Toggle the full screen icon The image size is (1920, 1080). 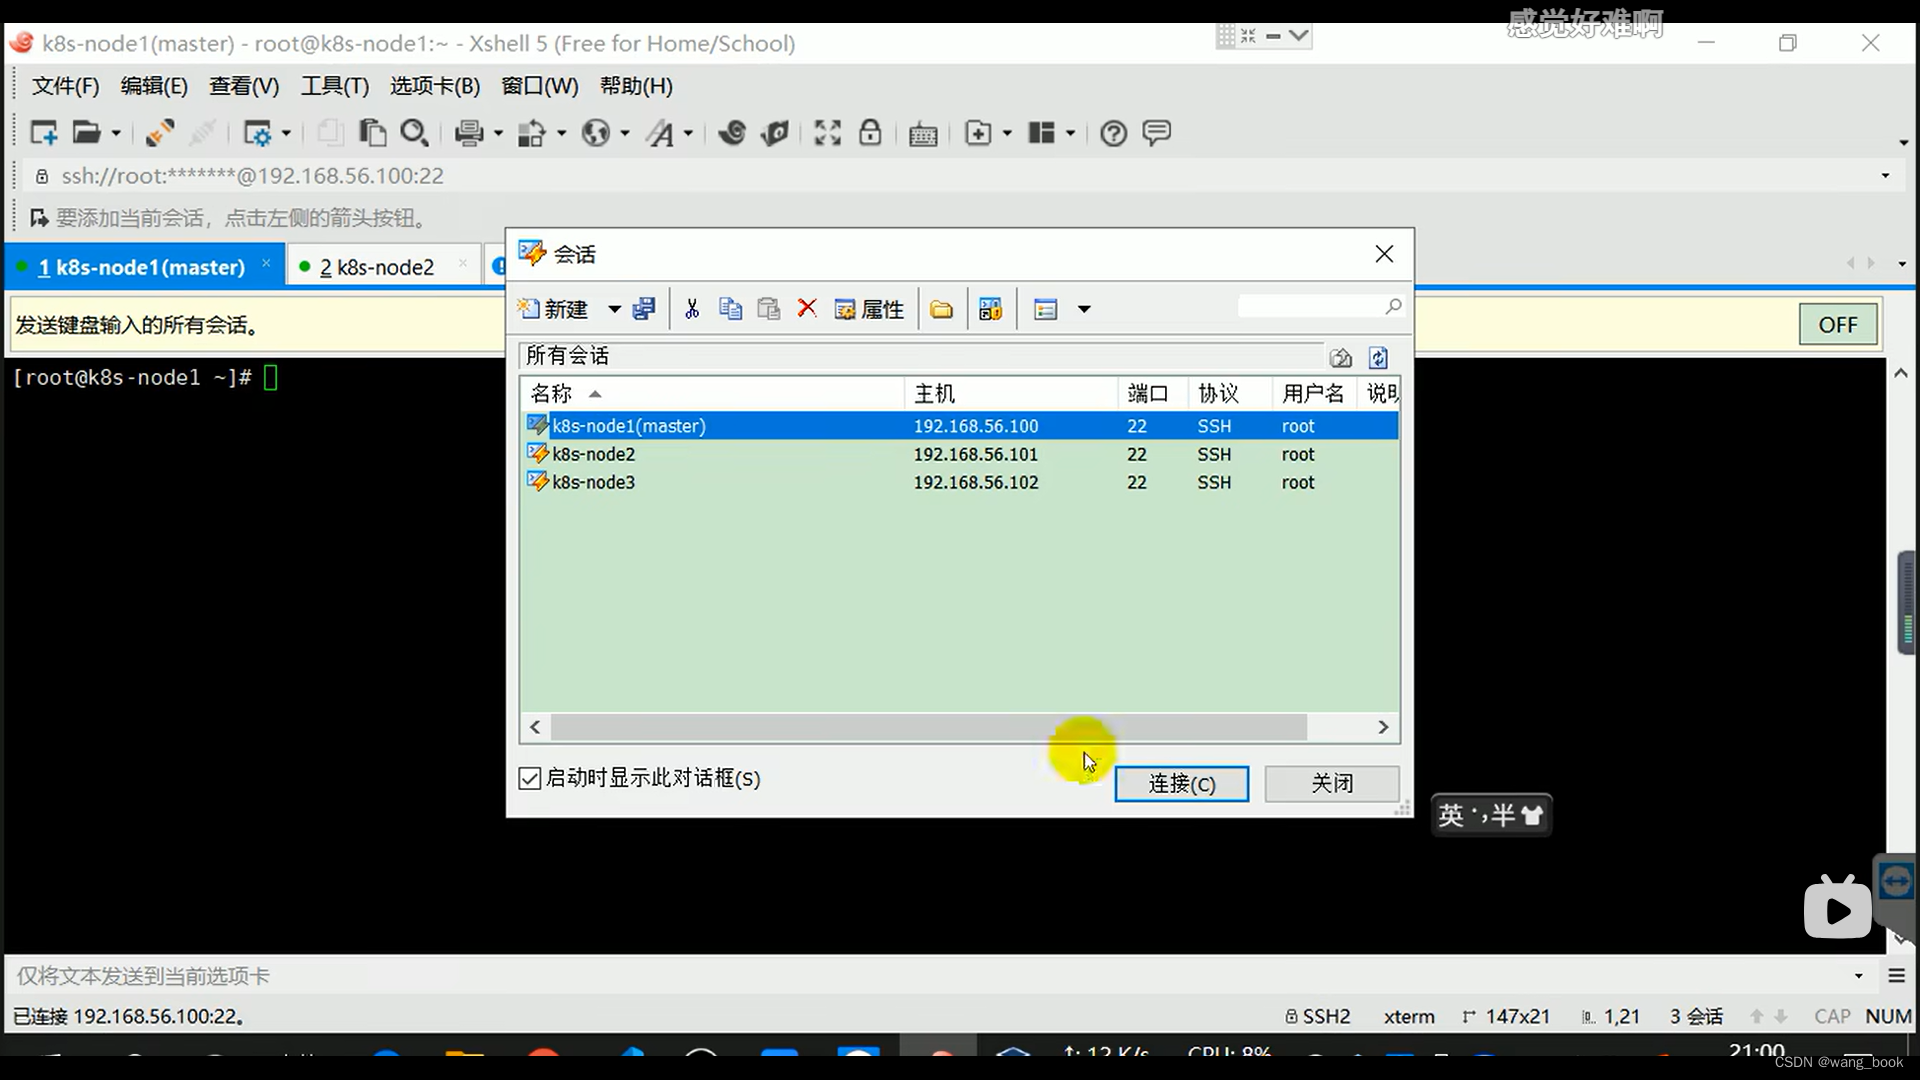click(x=827, y=133)
